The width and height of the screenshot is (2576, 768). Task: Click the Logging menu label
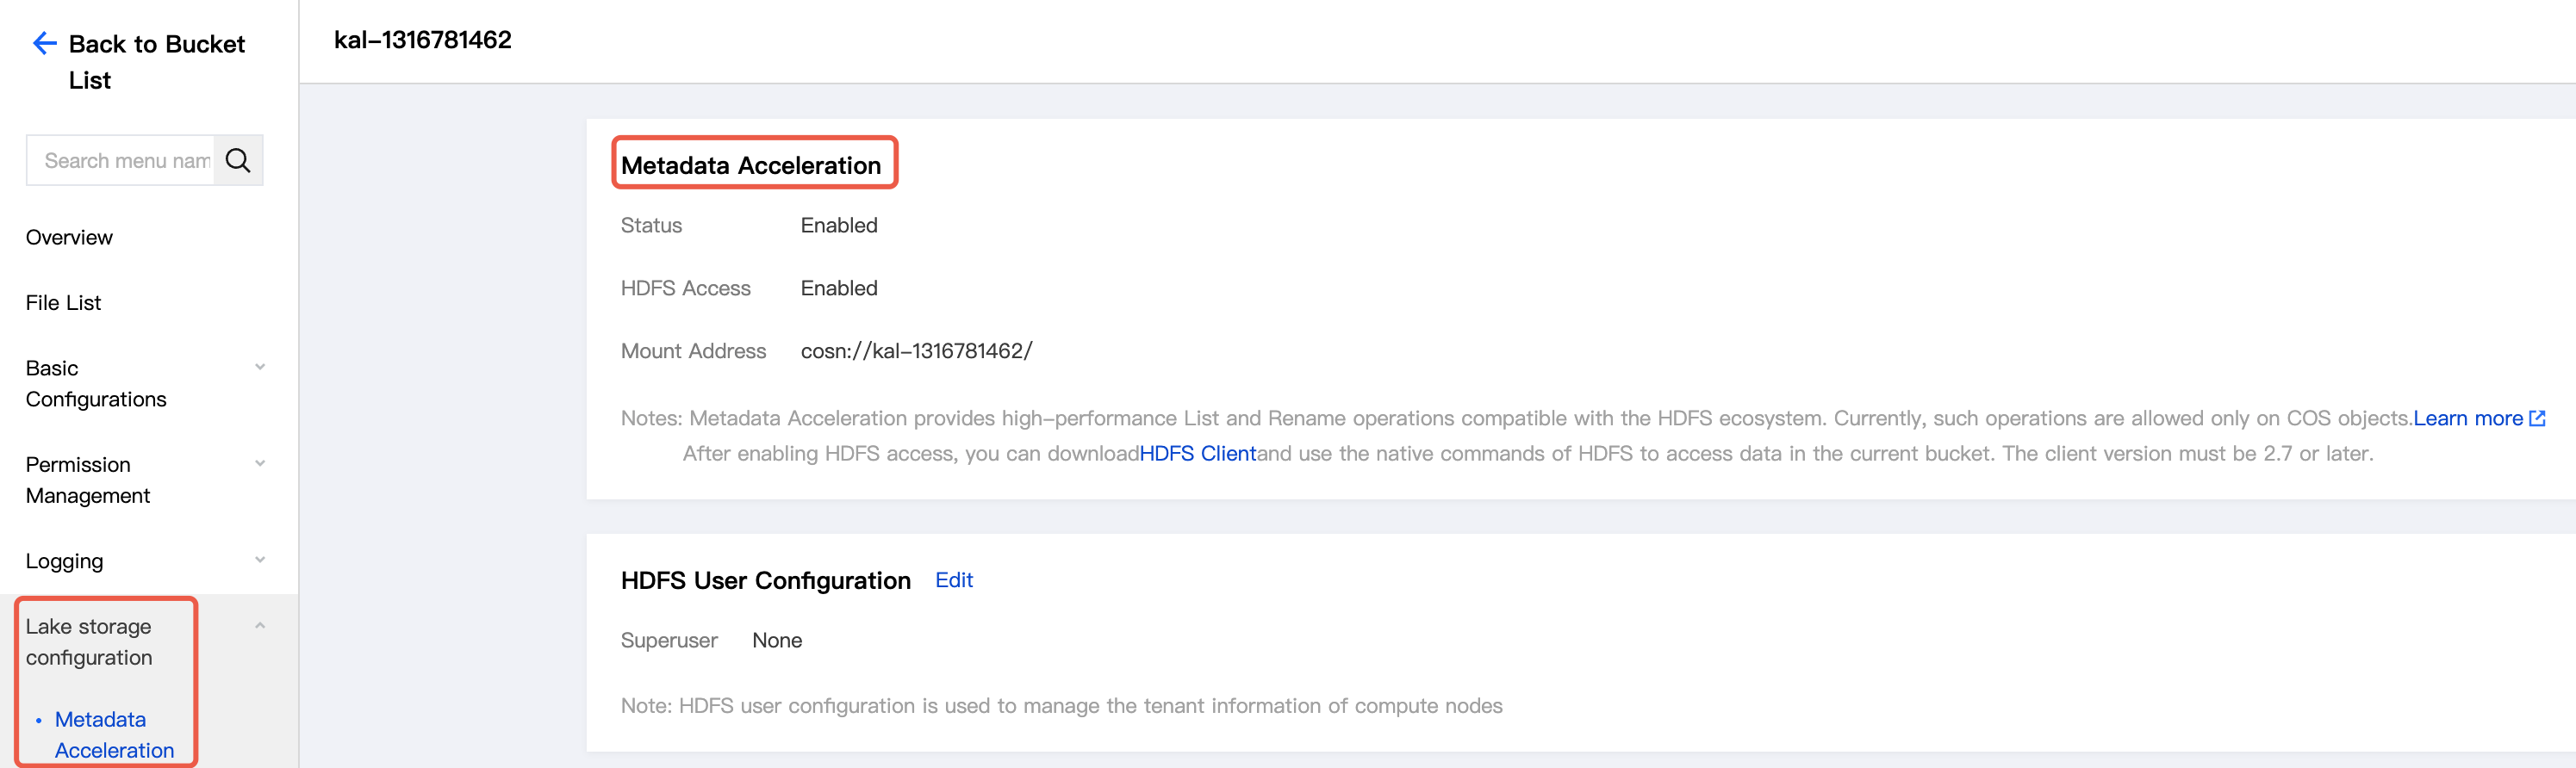coord(64,561)
